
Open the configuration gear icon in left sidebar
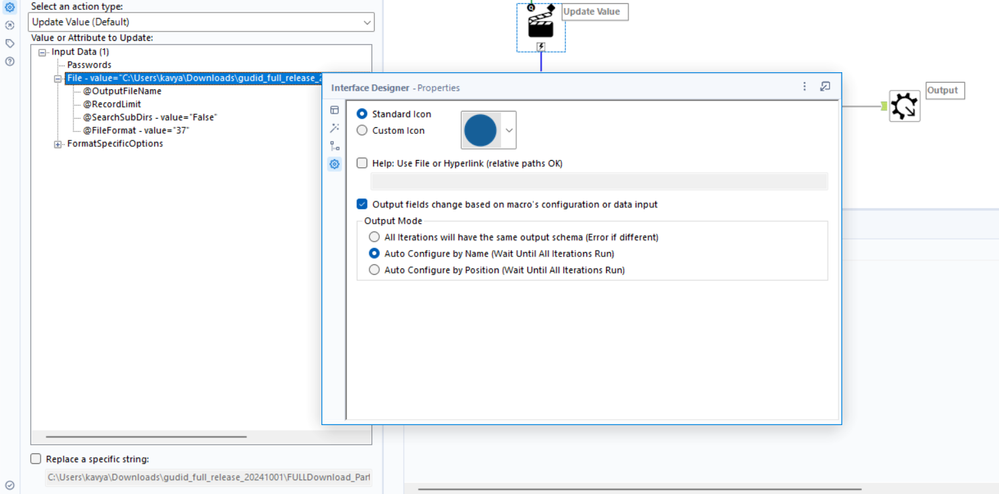pyautogui.click(x=10, y=8)
